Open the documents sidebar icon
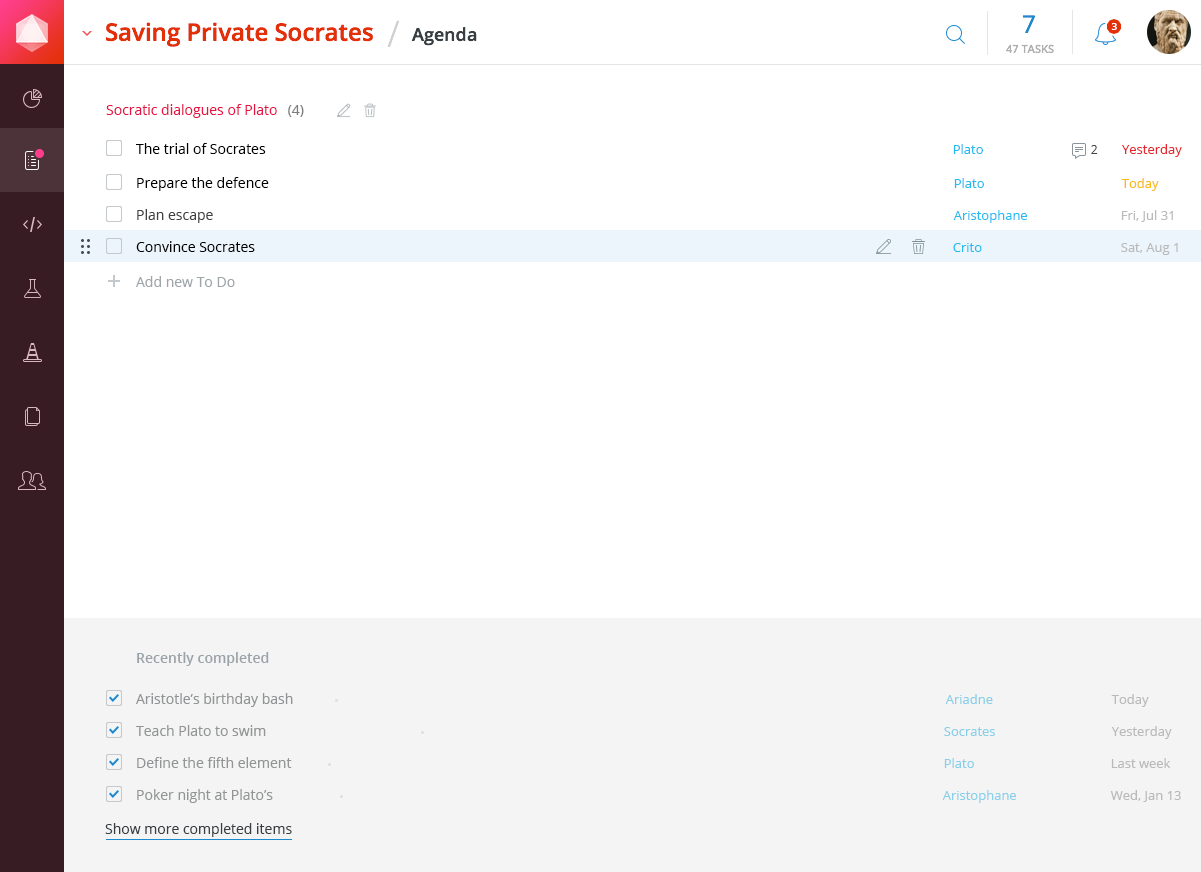Image resolution: width=1201 pixels, height=872 pixels. point(32,416)
